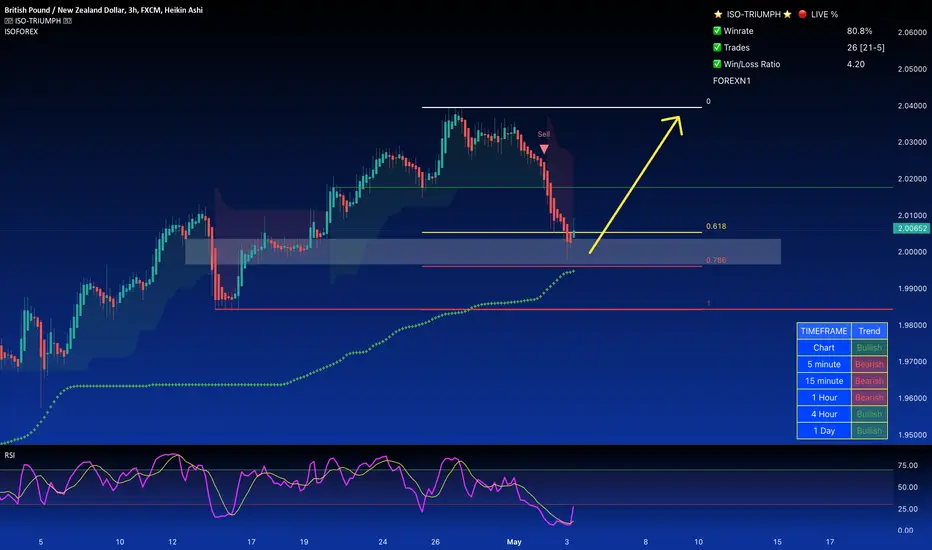Click the 2.06000 price axis label

[912, 32]
